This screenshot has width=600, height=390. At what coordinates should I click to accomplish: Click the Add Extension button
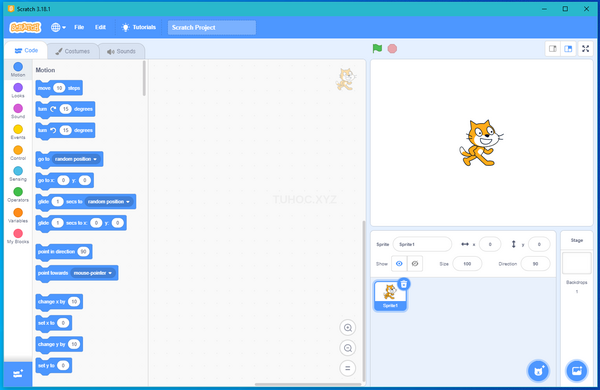point(18,374)
